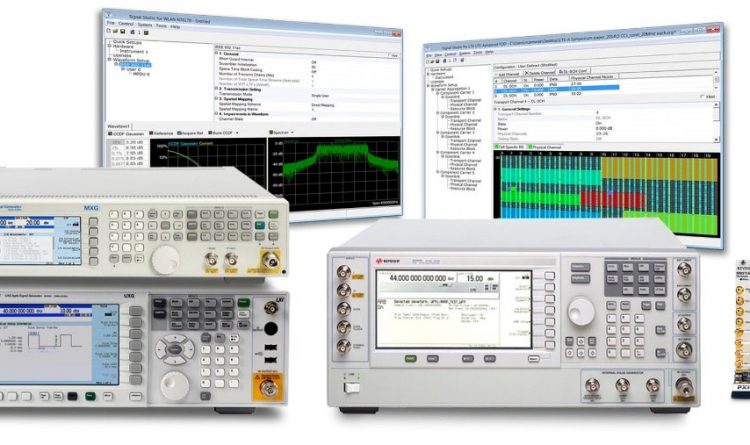Select Carrier Aggregation 1 tree node
Screen dimensions: 750x445
coord(452,89)
